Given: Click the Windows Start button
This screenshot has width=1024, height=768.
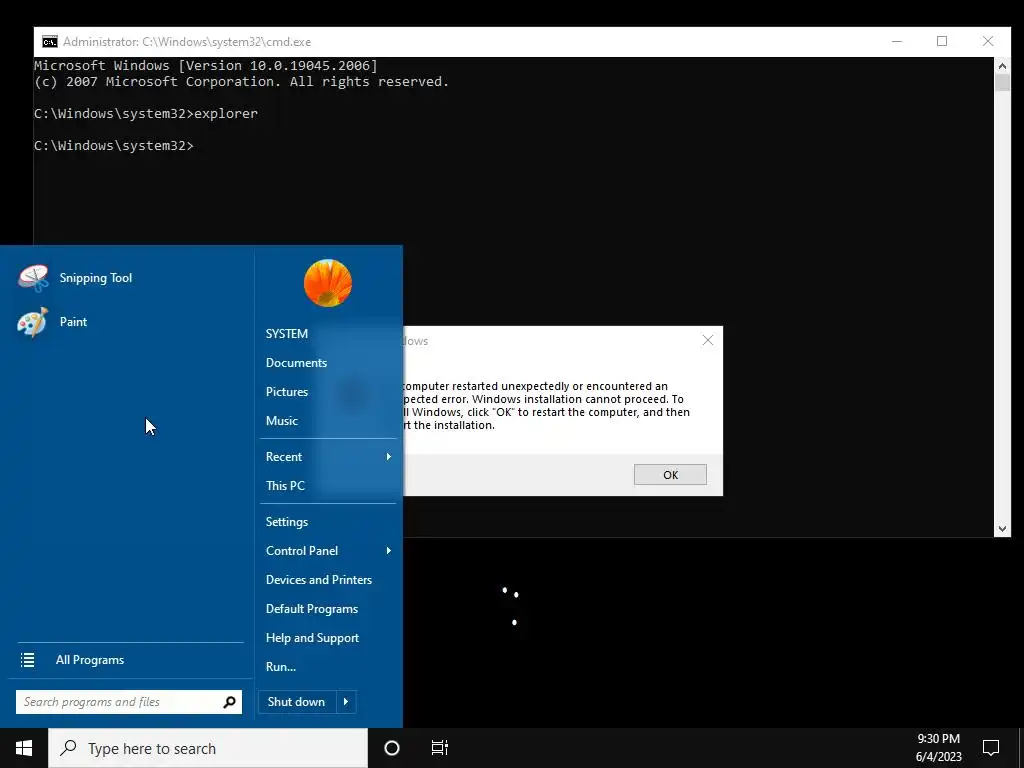Looking at the screenshot, I should [24, 748].
